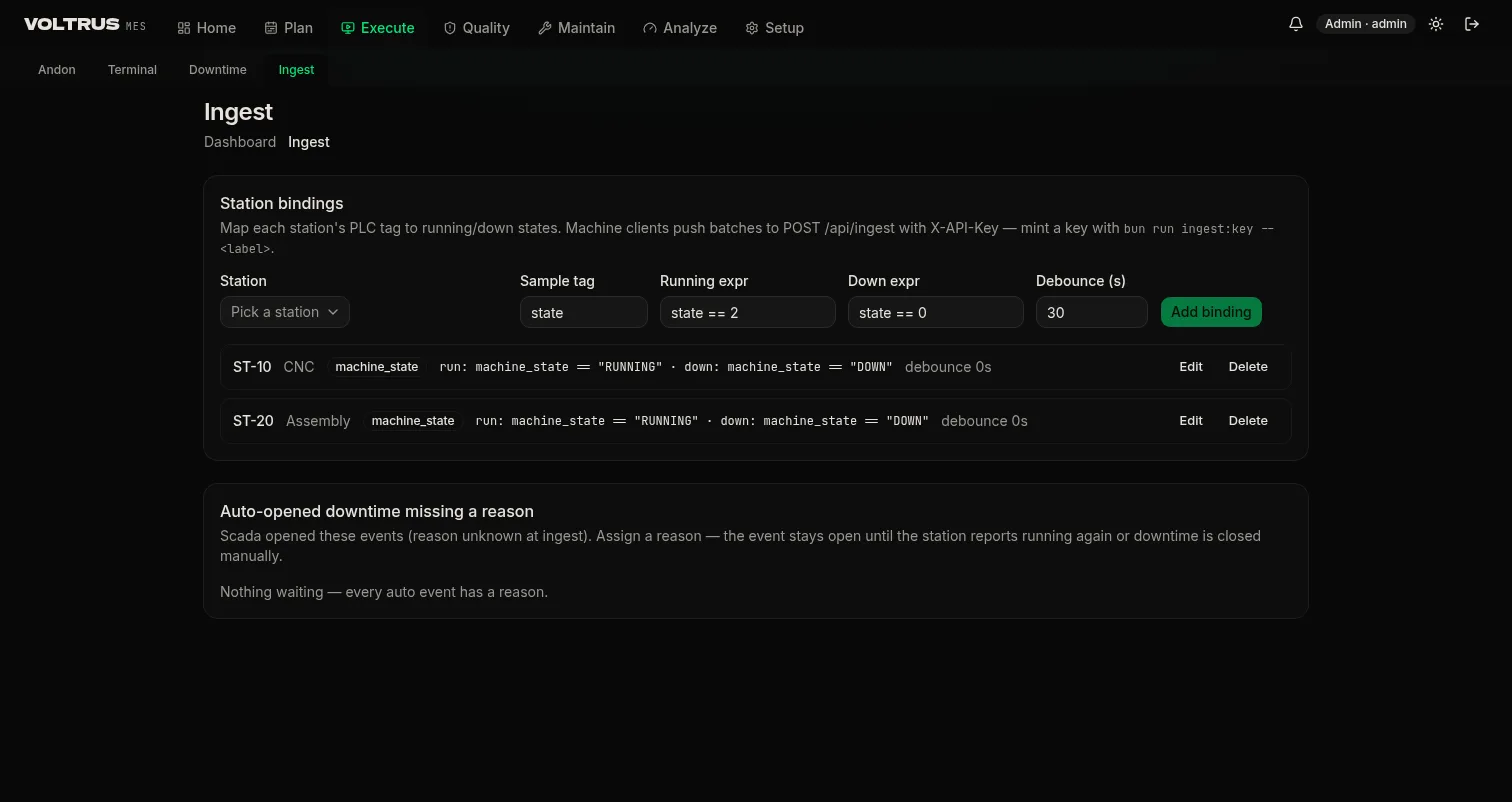The image size is (1512, 802).
Task: Open the Quality menu
Action: 477,28
